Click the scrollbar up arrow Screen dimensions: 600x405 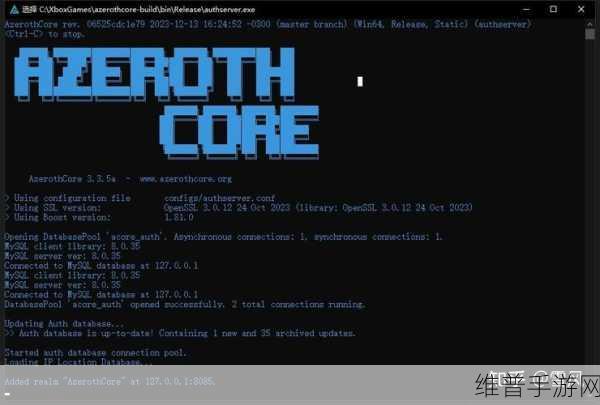point(590,24)
